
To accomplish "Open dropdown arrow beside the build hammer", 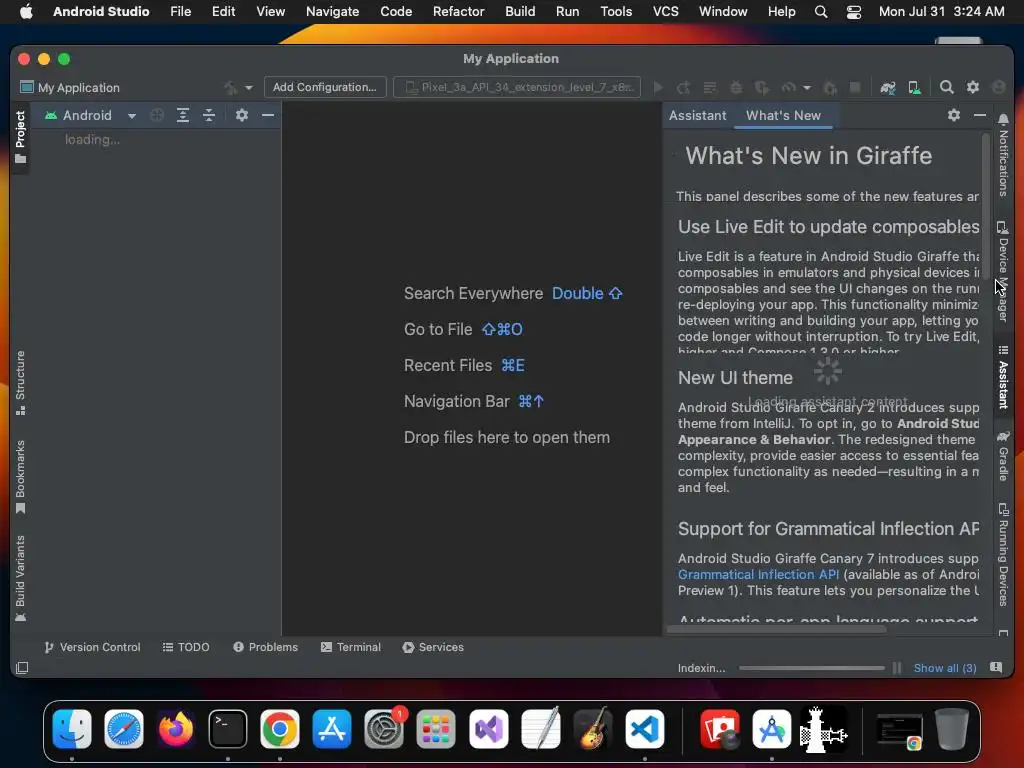I will [249, 88].
